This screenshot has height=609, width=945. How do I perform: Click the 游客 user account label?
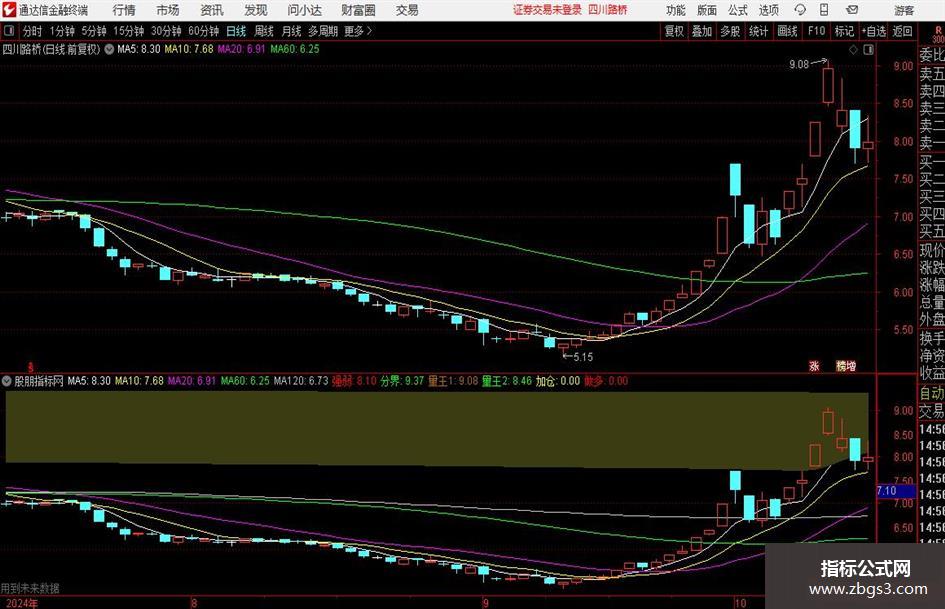[x=904, y=10]
